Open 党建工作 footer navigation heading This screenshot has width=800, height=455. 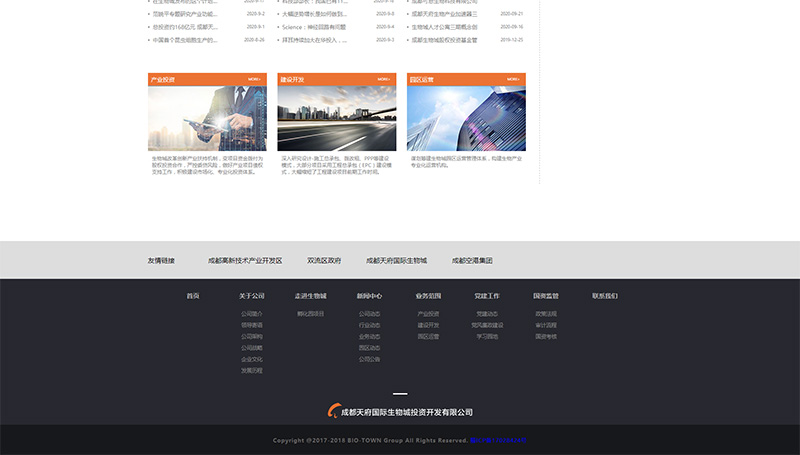click(487, 296)
